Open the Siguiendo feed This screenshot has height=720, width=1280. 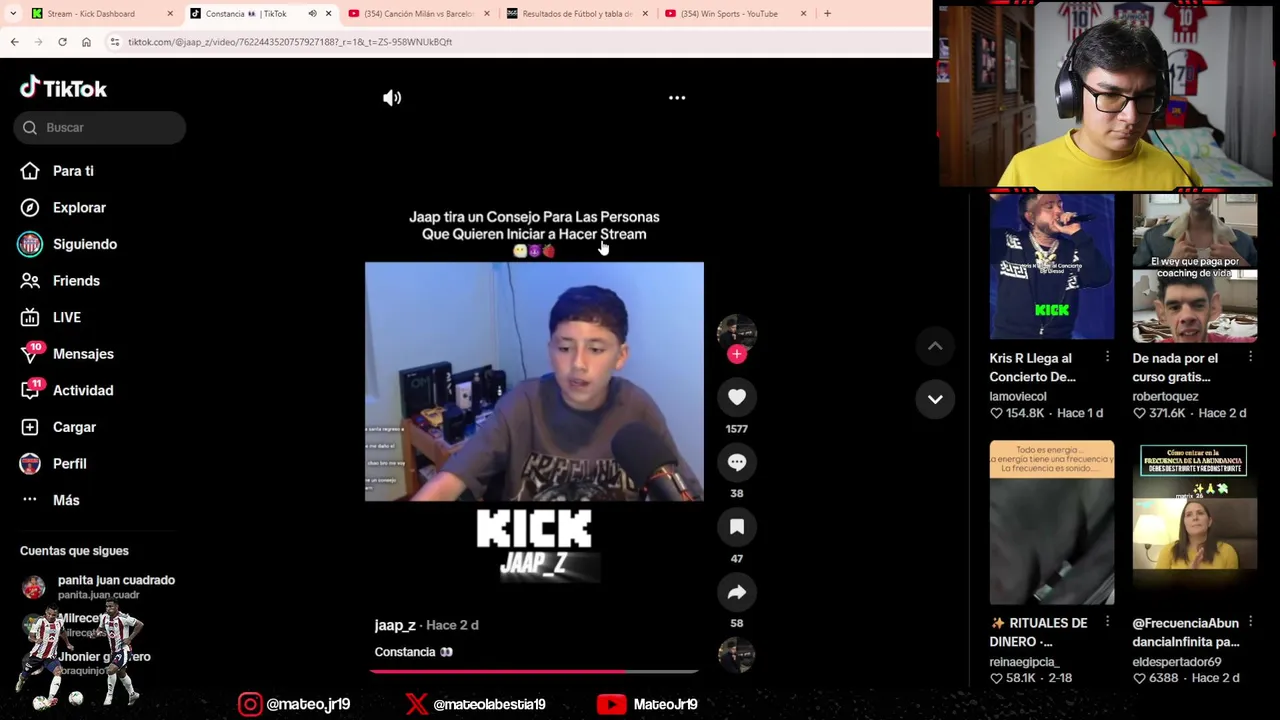85,244
